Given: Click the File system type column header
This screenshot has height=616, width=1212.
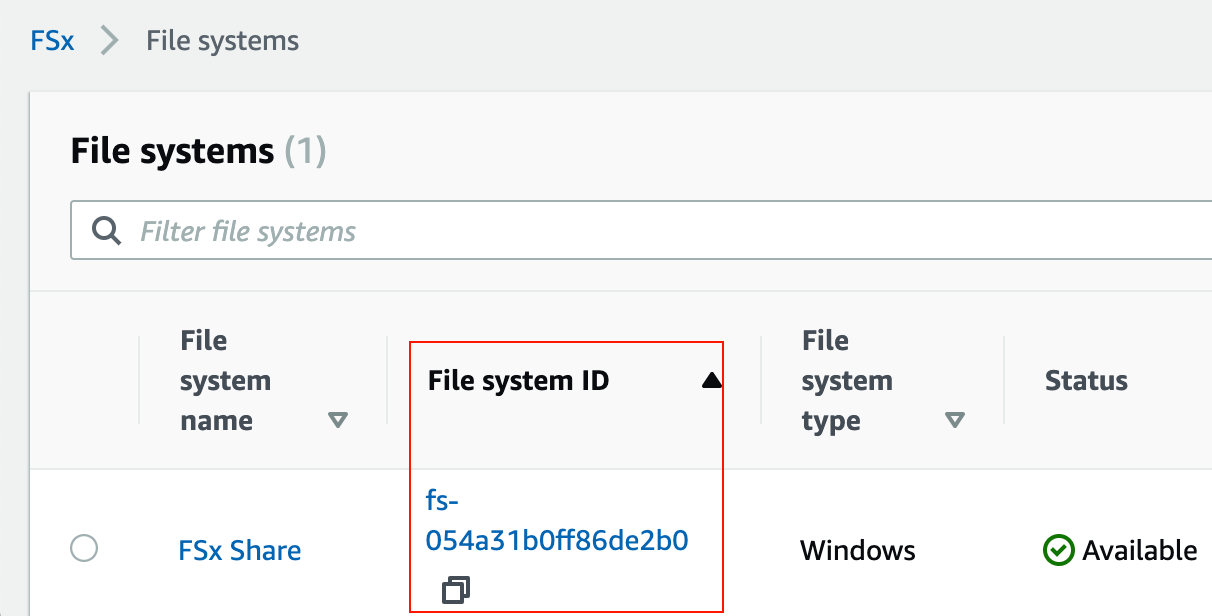Looking at the screenshot, I should 847,381.
